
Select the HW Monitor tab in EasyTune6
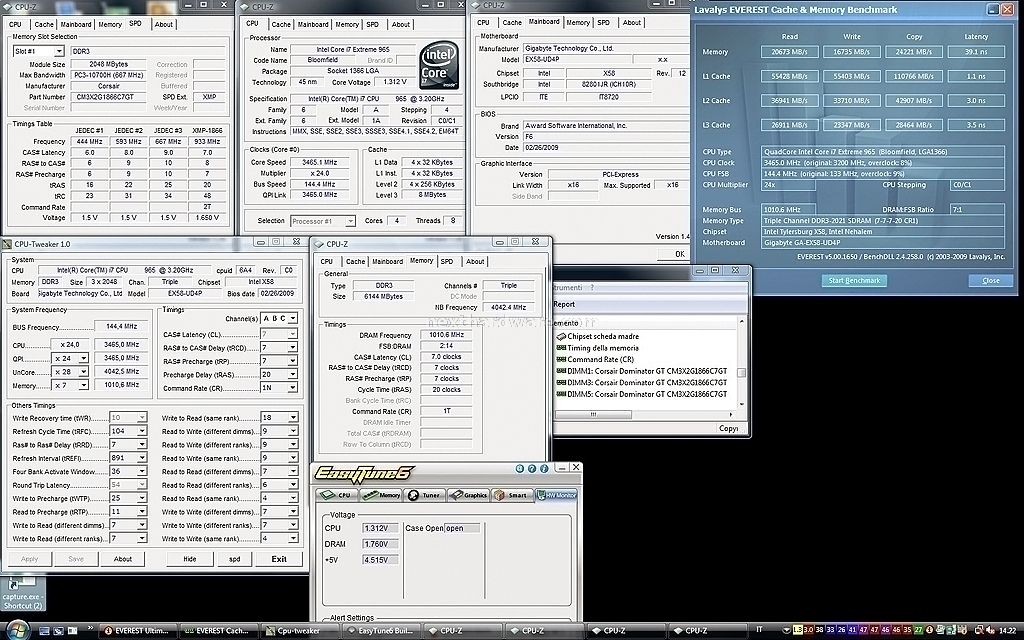[556, 495]
